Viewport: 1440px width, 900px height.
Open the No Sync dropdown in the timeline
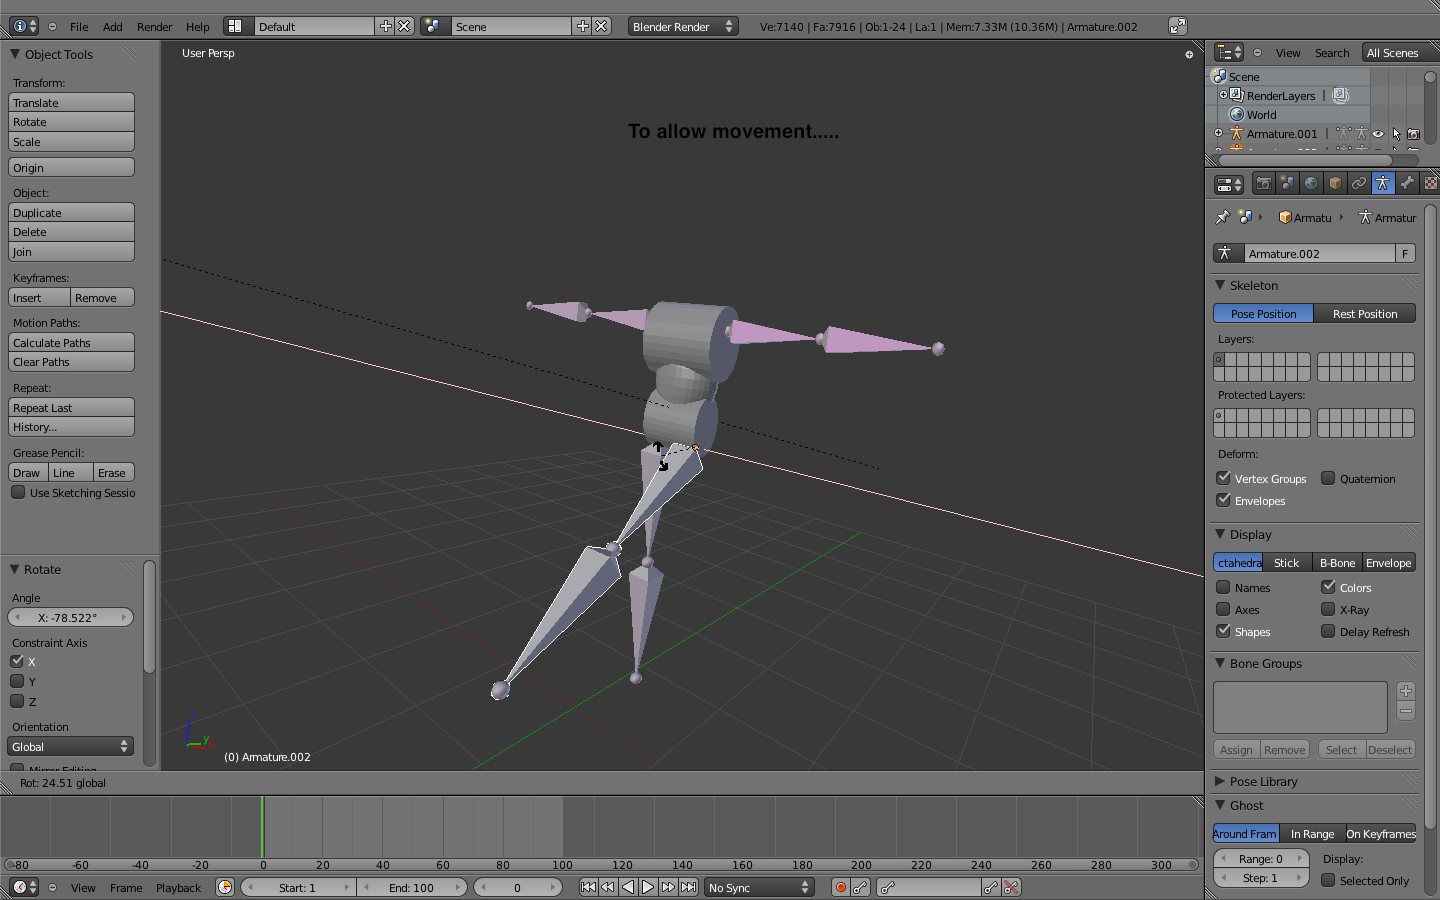point(758,887)
